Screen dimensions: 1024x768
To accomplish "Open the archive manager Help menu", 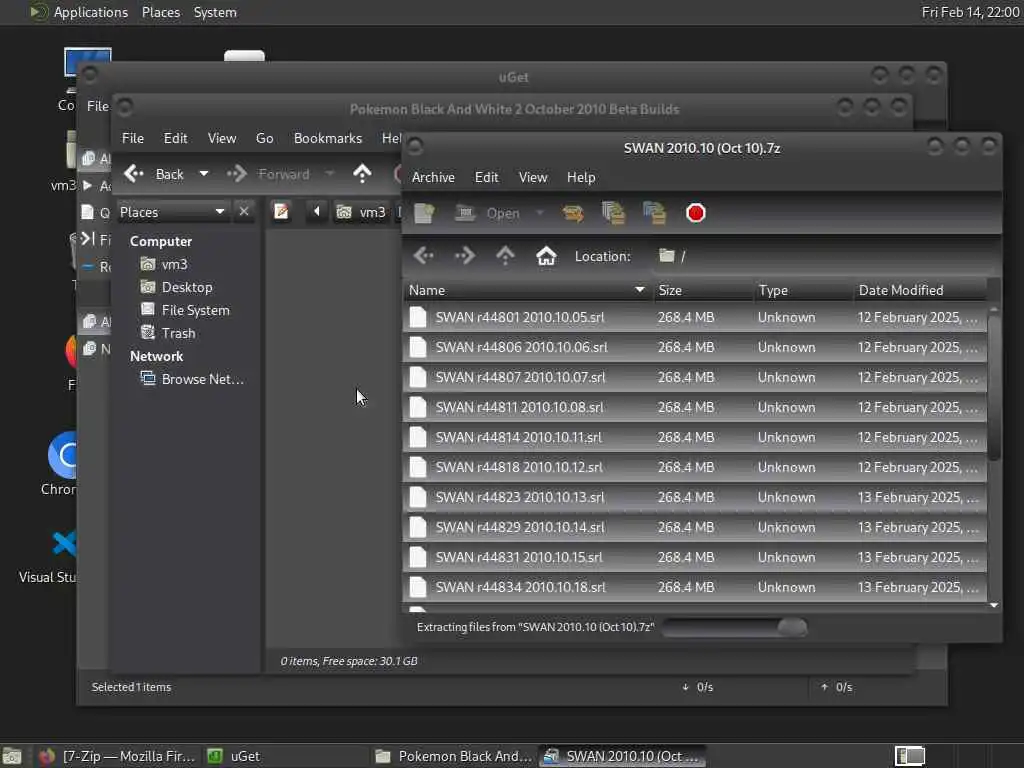I will pos(581,177).
